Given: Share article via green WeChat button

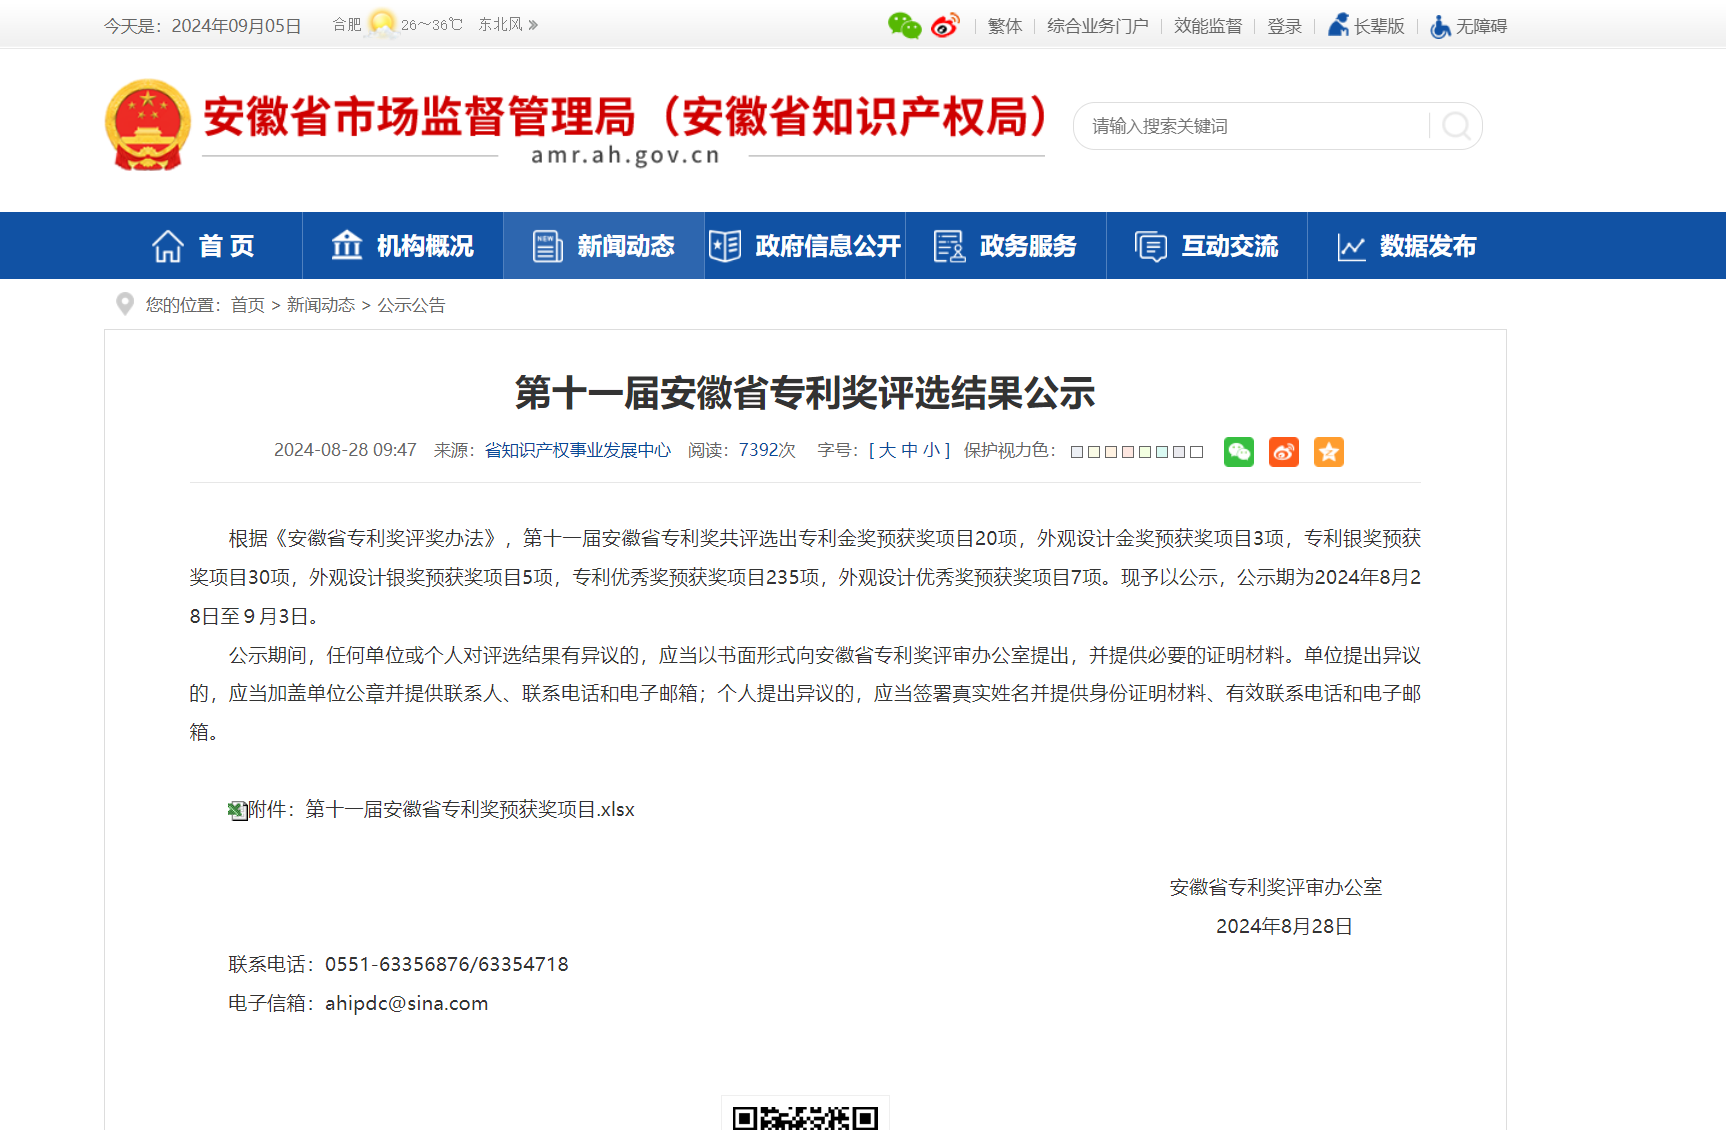Looking at the screenshot, I should (1238, 452).
